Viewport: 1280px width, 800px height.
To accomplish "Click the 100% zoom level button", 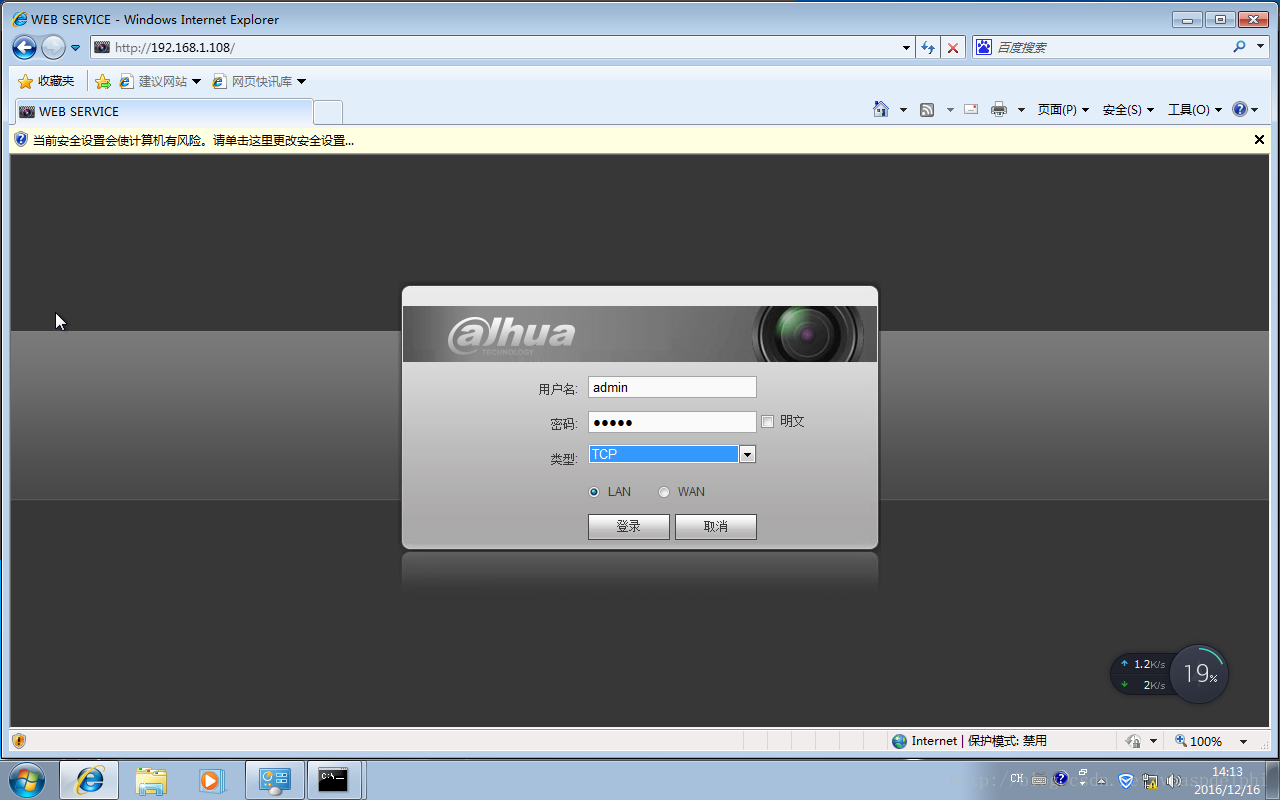I will tap(1198, 741).
